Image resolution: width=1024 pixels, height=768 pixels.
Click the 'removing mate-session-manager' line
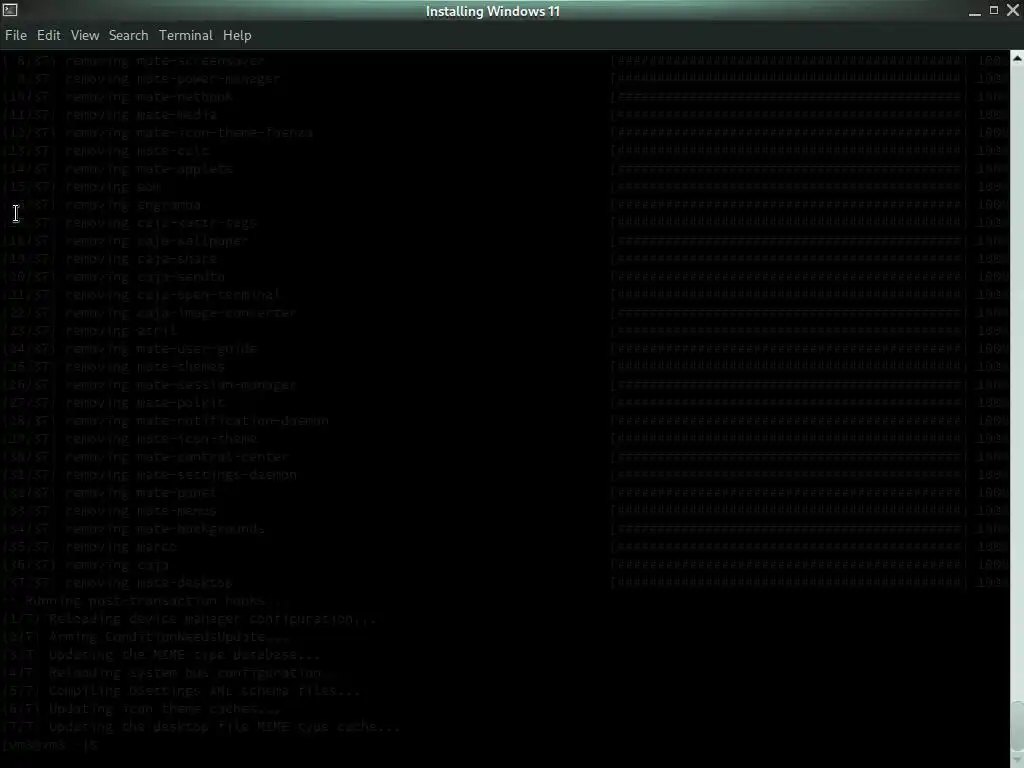150,385
